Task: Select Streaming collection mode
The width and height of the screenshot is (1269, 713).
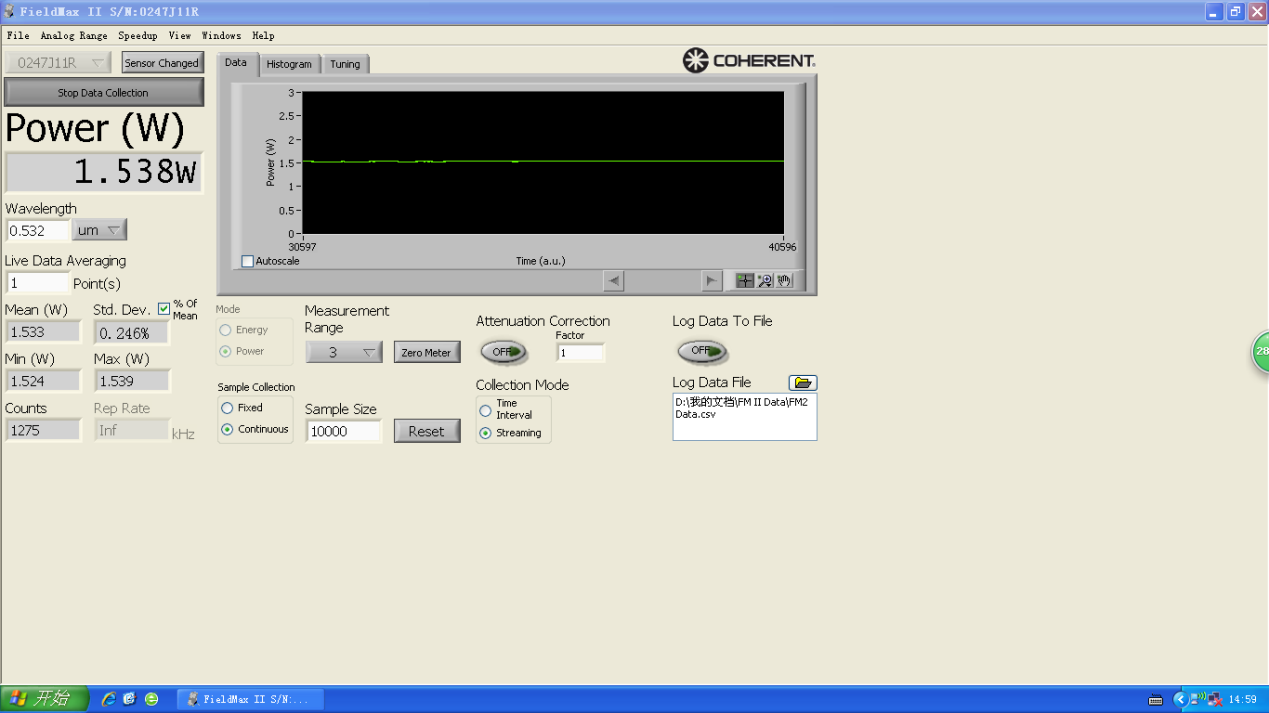Action: tap(485, 433)
